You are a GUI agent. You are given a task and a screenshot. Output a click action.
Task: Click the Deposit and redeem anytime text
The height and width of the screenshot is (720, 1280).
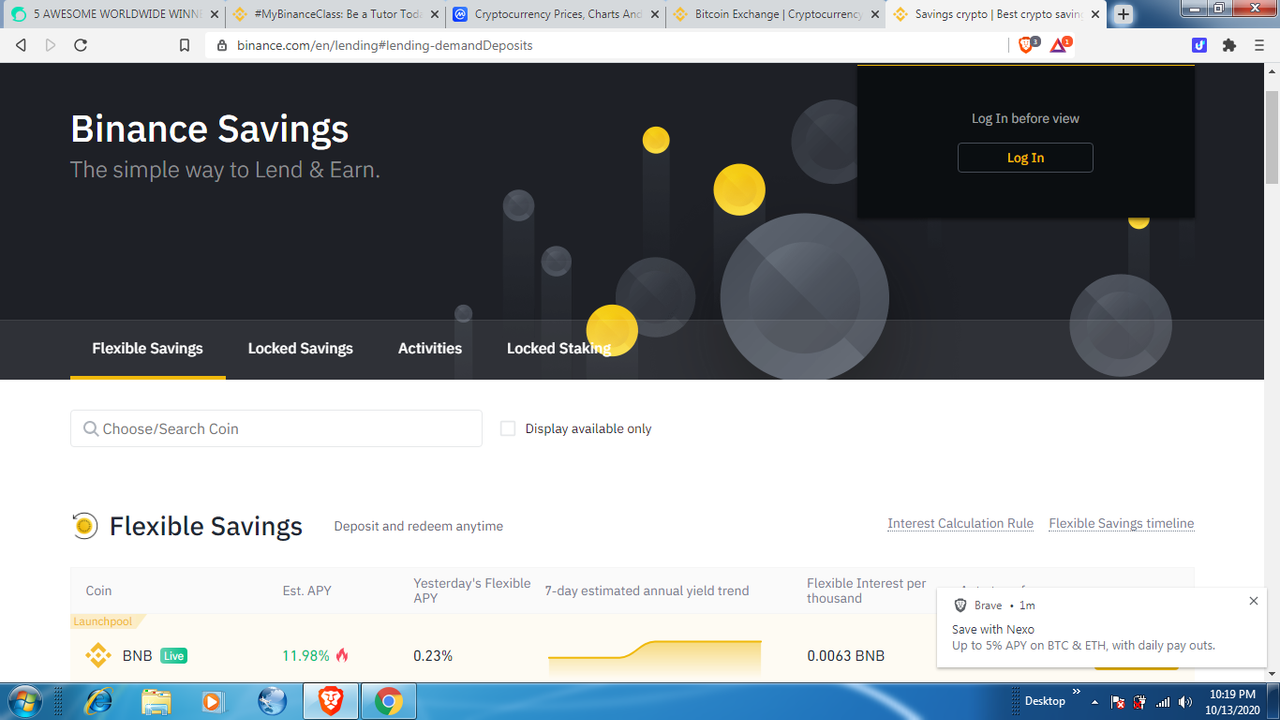click(419, 526)
